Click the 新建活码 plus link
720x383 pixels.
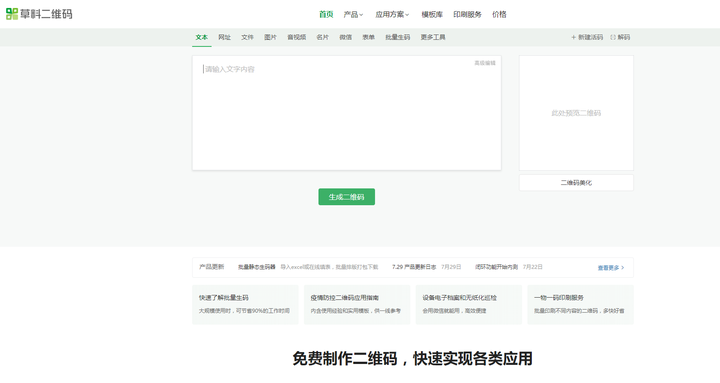pos(587,37)
